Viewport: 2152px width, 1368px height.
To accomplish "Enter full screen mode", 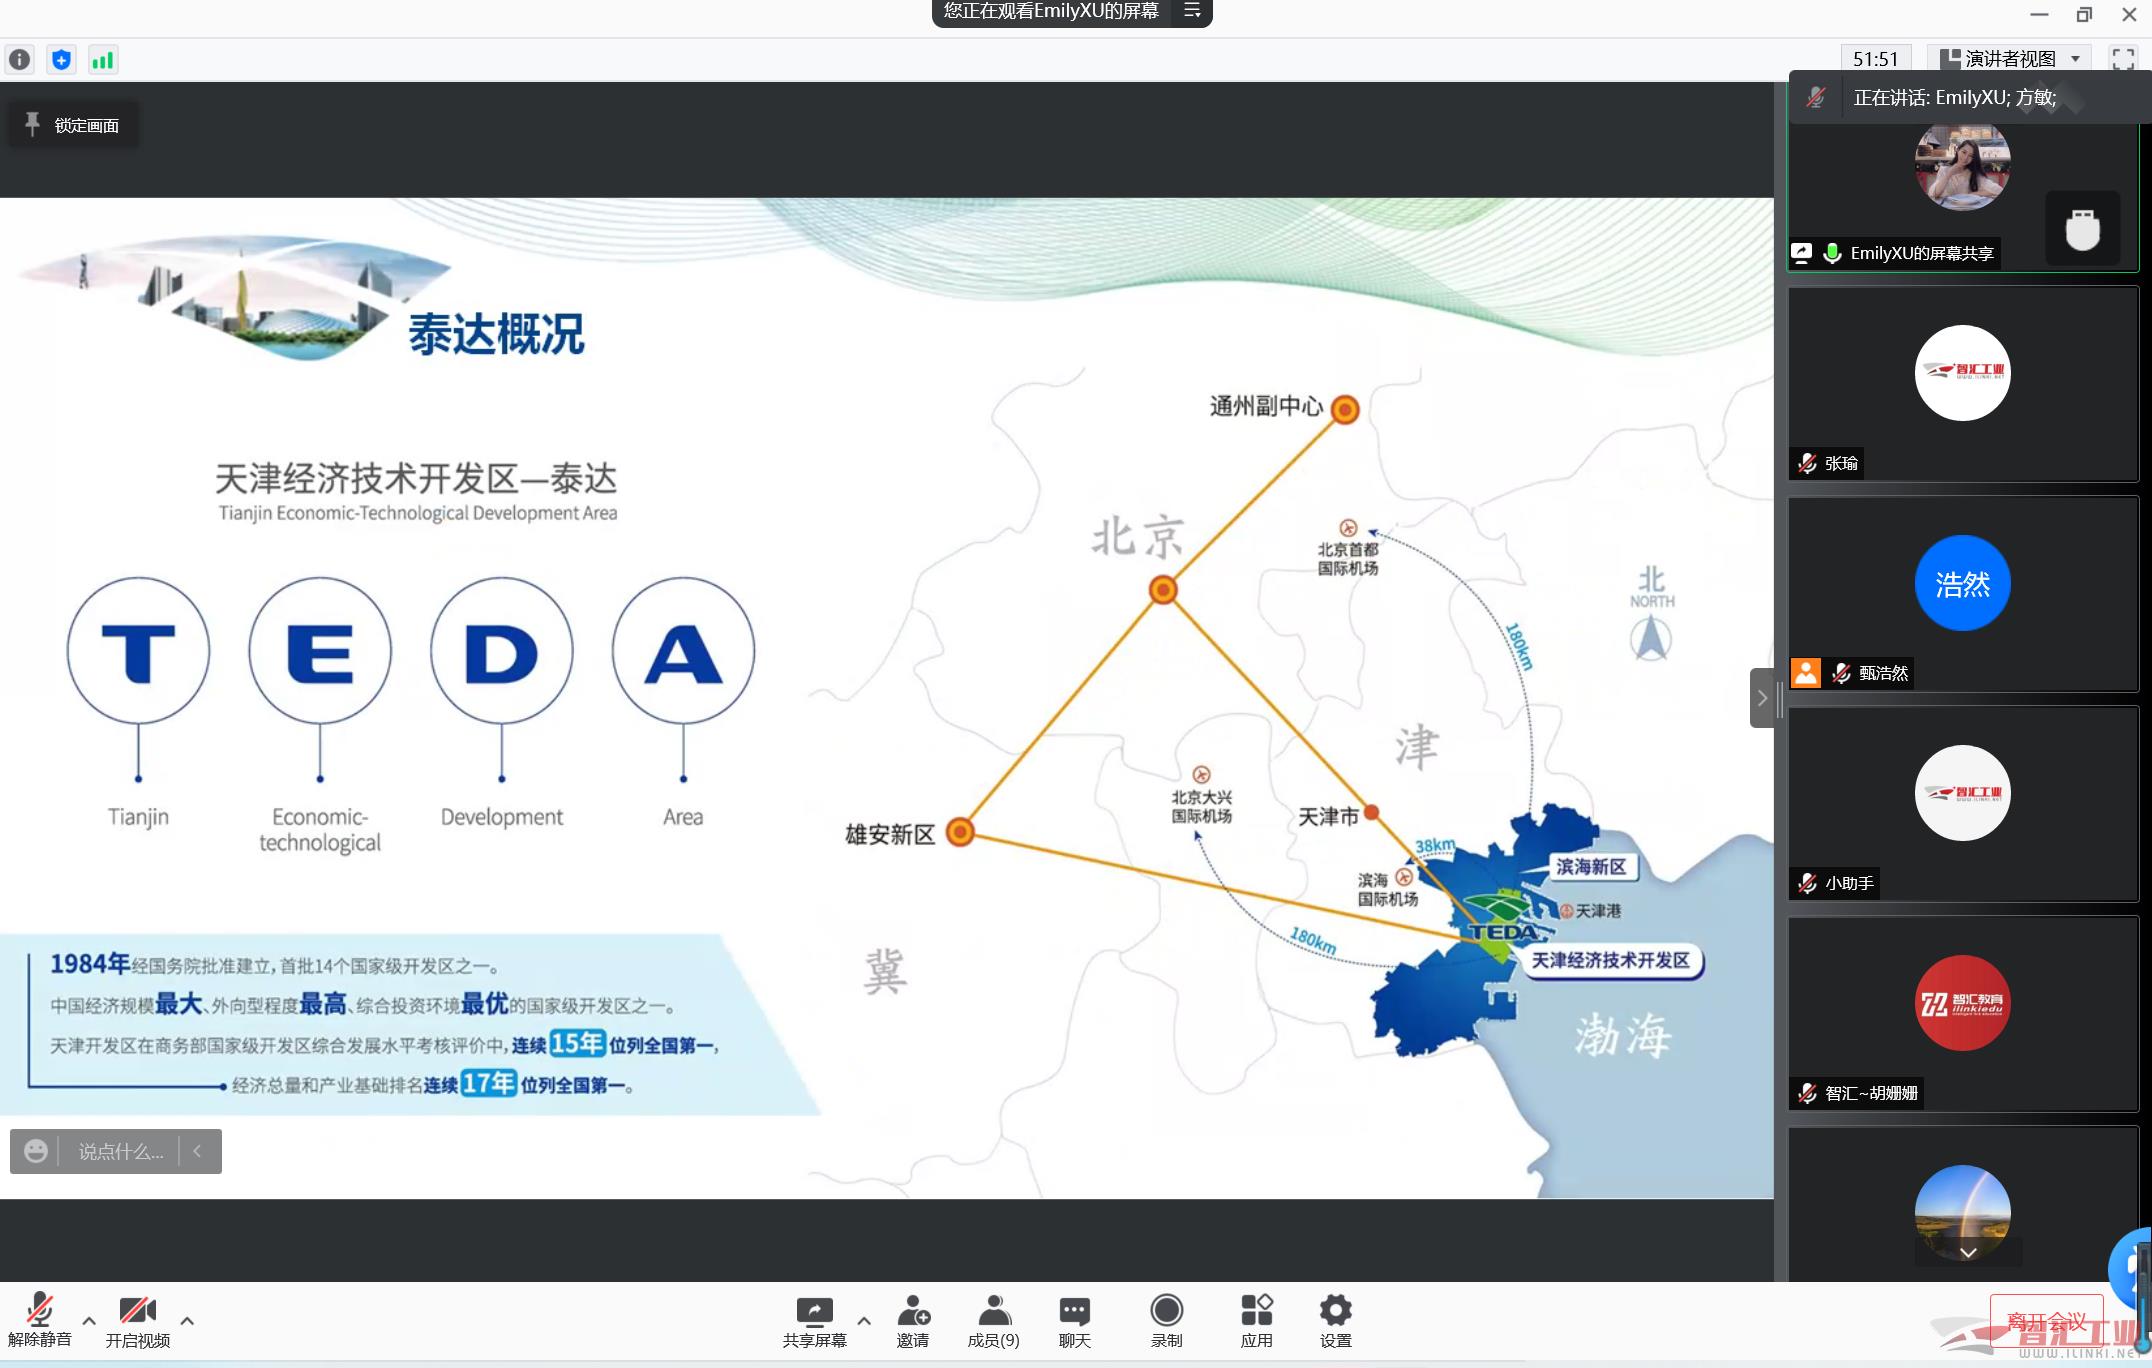I will 2123,59.
